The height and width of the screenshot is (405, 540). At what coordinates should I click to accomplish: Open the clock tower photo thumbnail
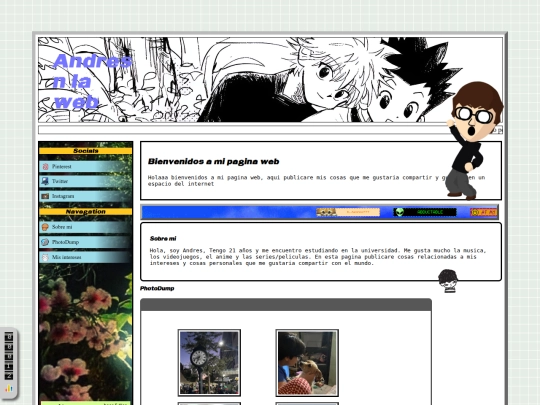209,363
